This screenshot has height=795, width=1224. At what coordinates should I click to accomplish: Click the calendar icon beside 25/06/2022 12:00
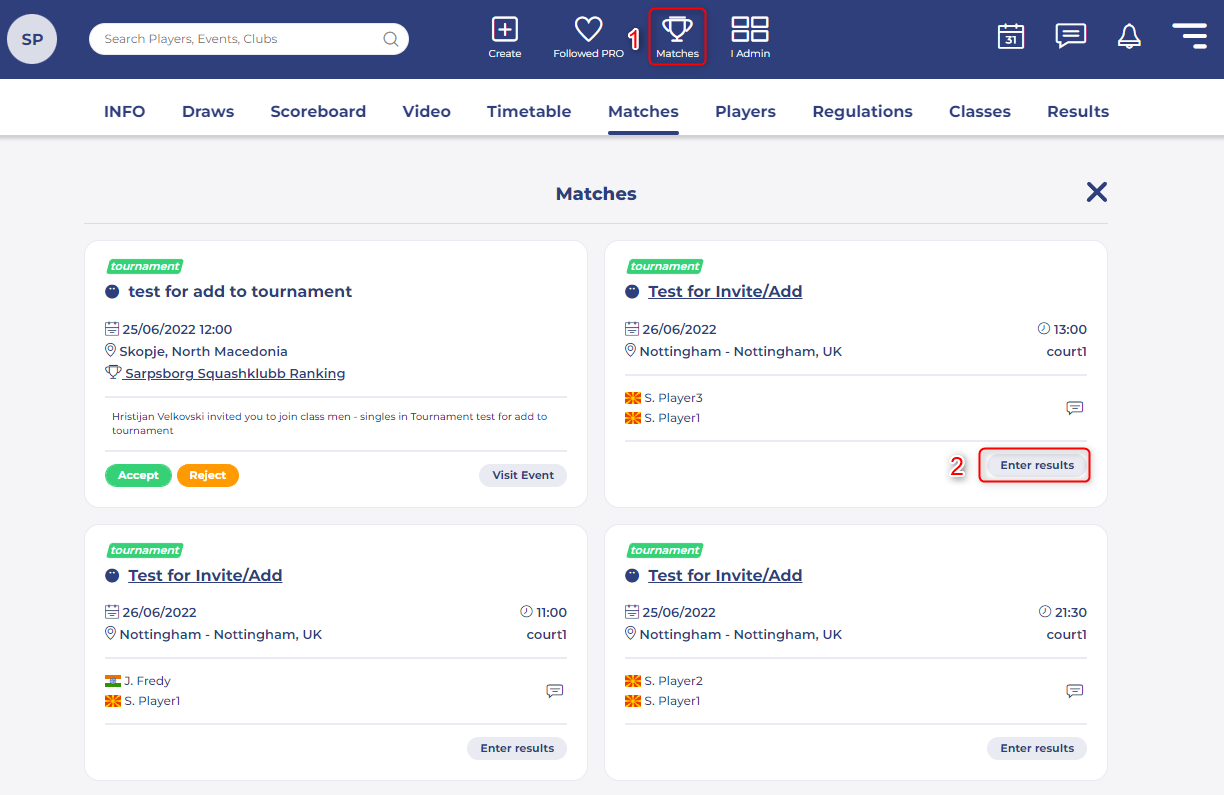(x=112, y=329)
